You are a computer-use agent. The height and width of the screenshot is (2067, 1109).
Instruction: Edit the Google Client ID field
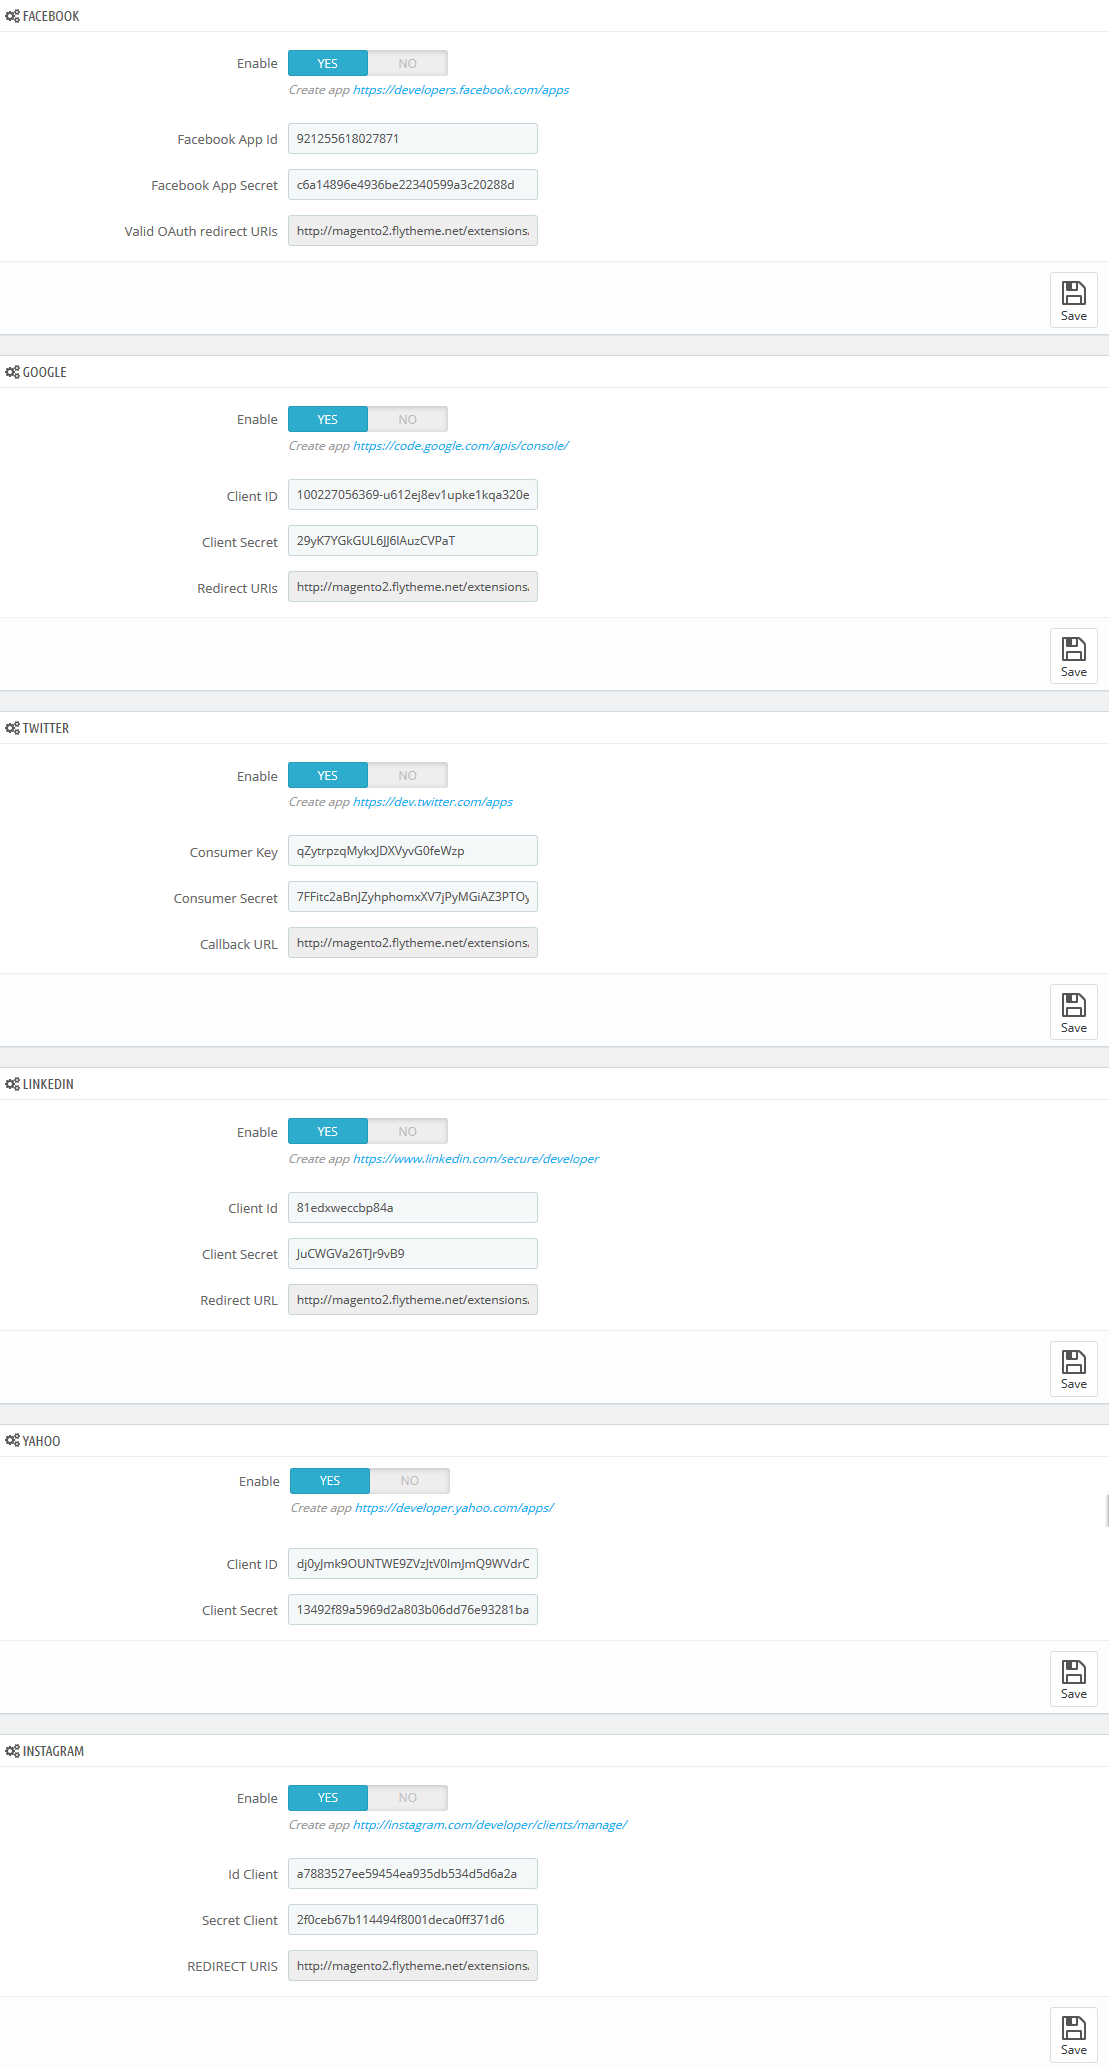click(413, 495)
